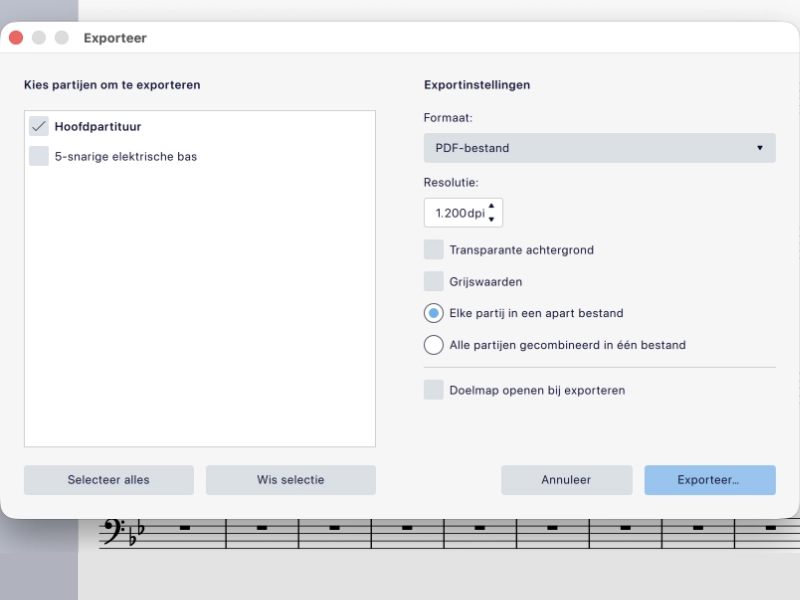Click Wis selectie button

291,480
